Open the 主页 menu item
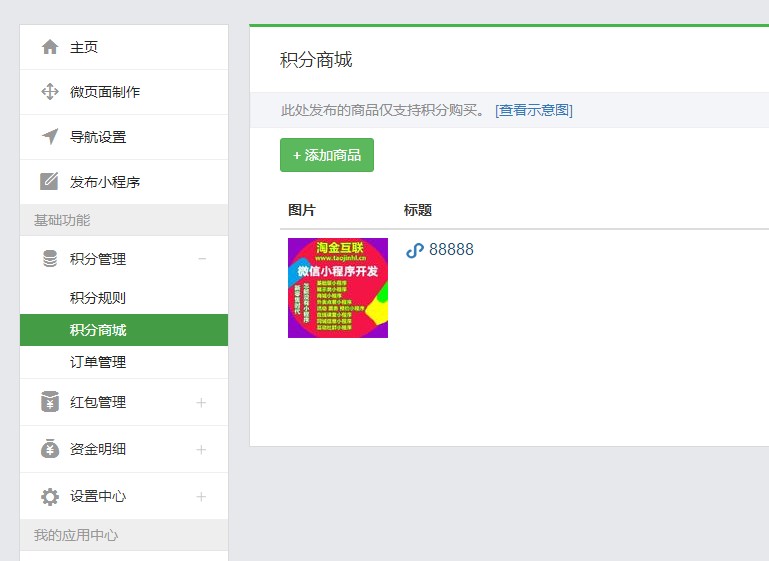 click(x=124, y=47)
